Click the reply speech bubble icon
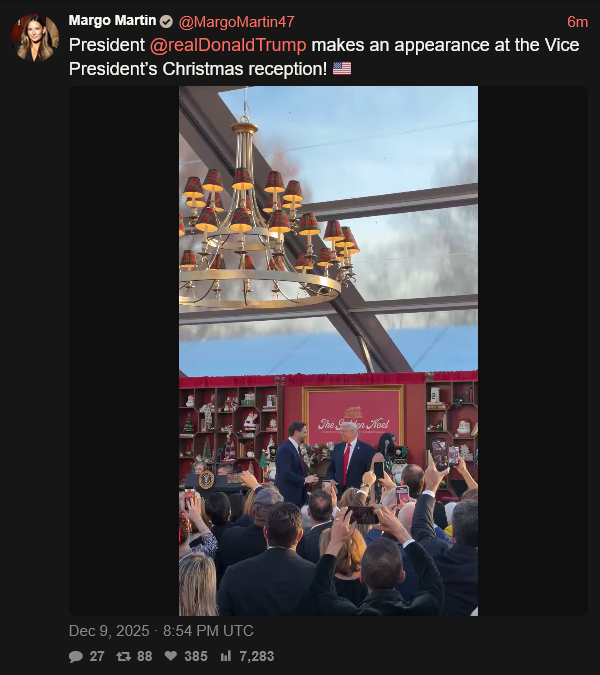Viewport: 600px width, 675px height. [76, 656]
